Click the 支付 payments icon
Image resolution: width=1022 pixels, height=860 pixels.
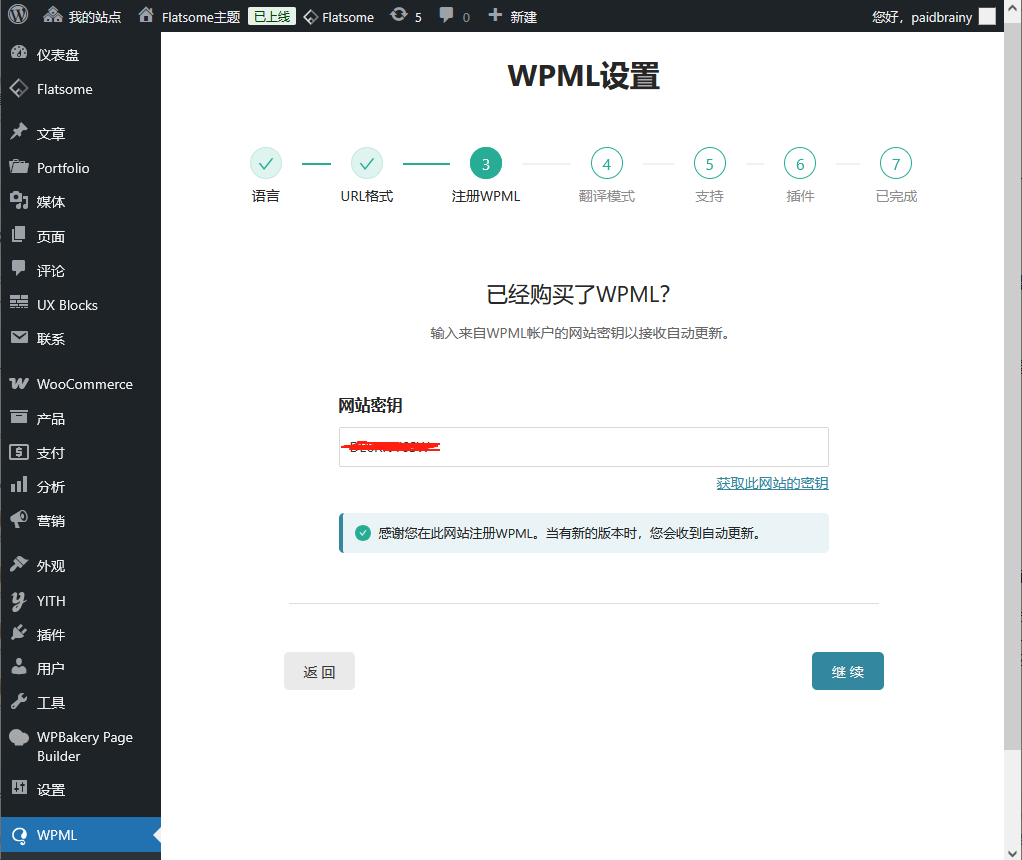(x=19, y=452)
